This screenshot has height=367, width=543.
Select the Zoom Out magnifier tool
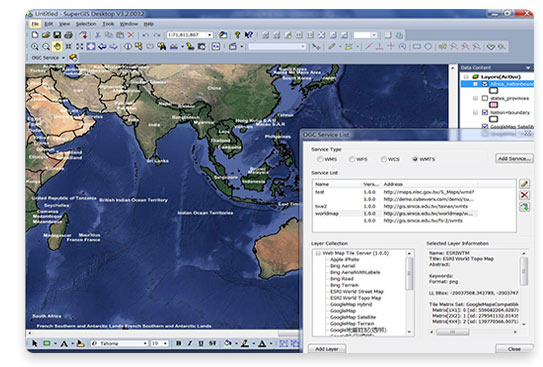click(x=46, y=46)
